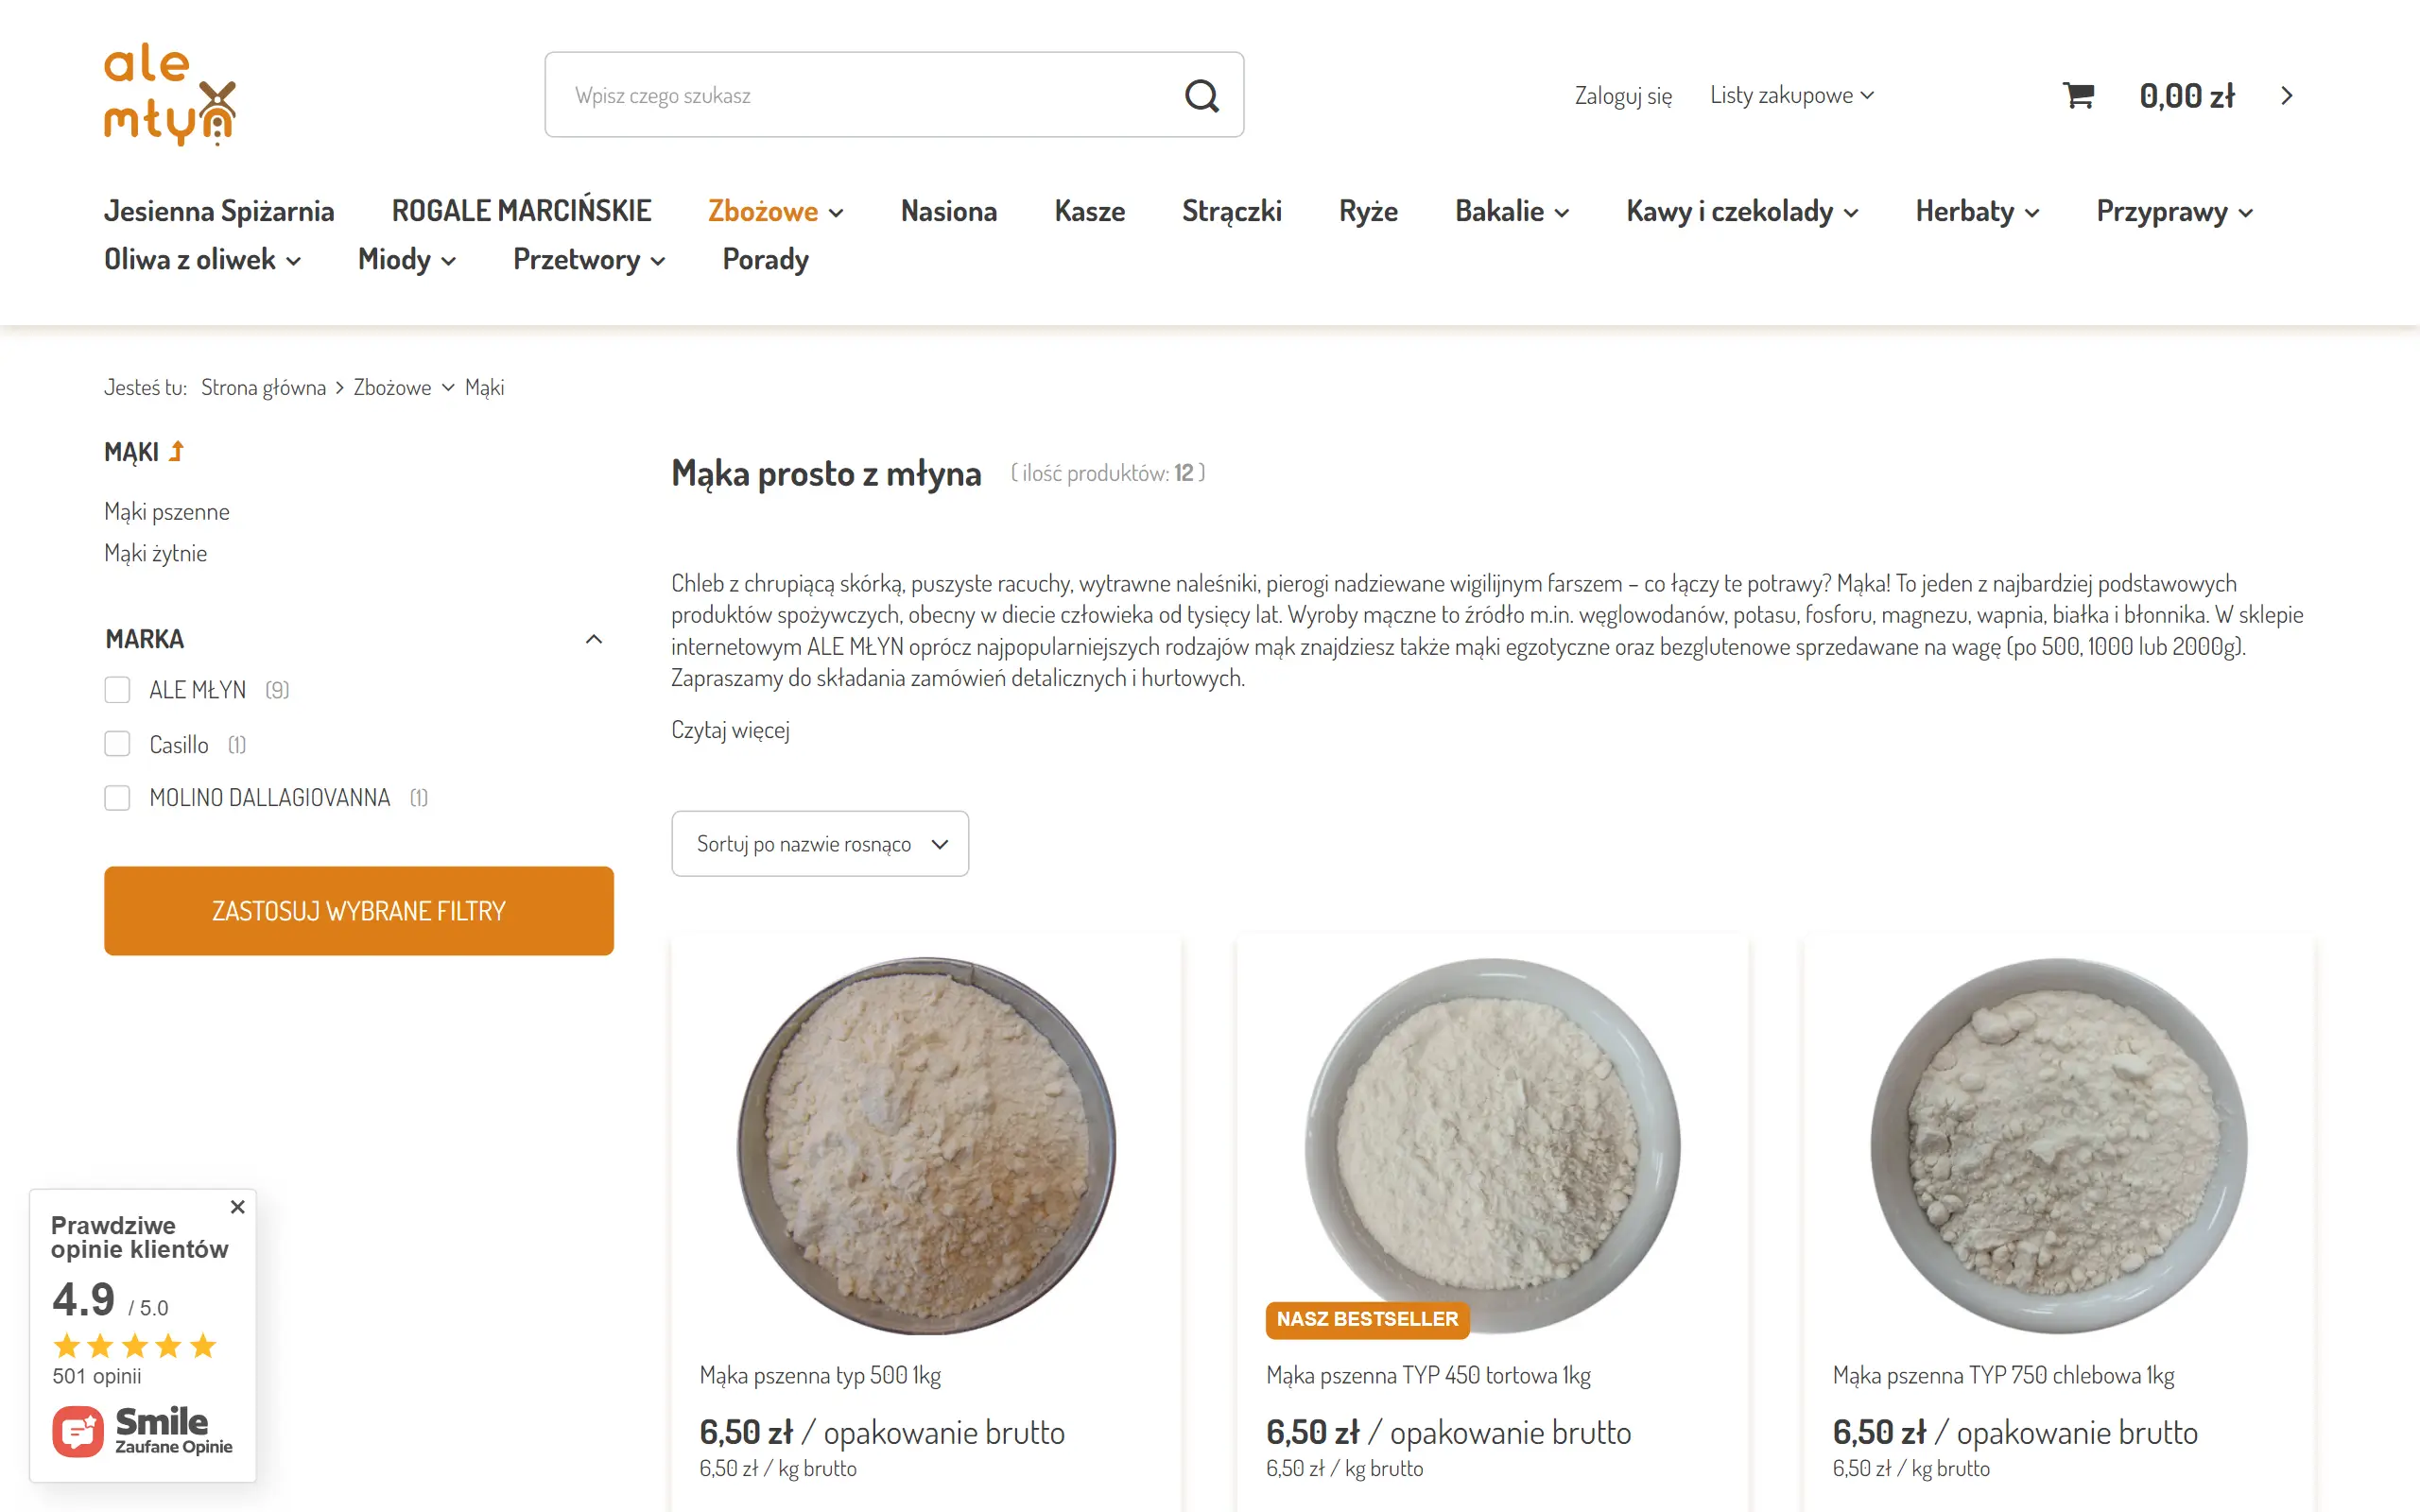Screen dimensions: 2420x1512
Task: Collapse the MARKA filter section
Action: click(x=594, y=639)
